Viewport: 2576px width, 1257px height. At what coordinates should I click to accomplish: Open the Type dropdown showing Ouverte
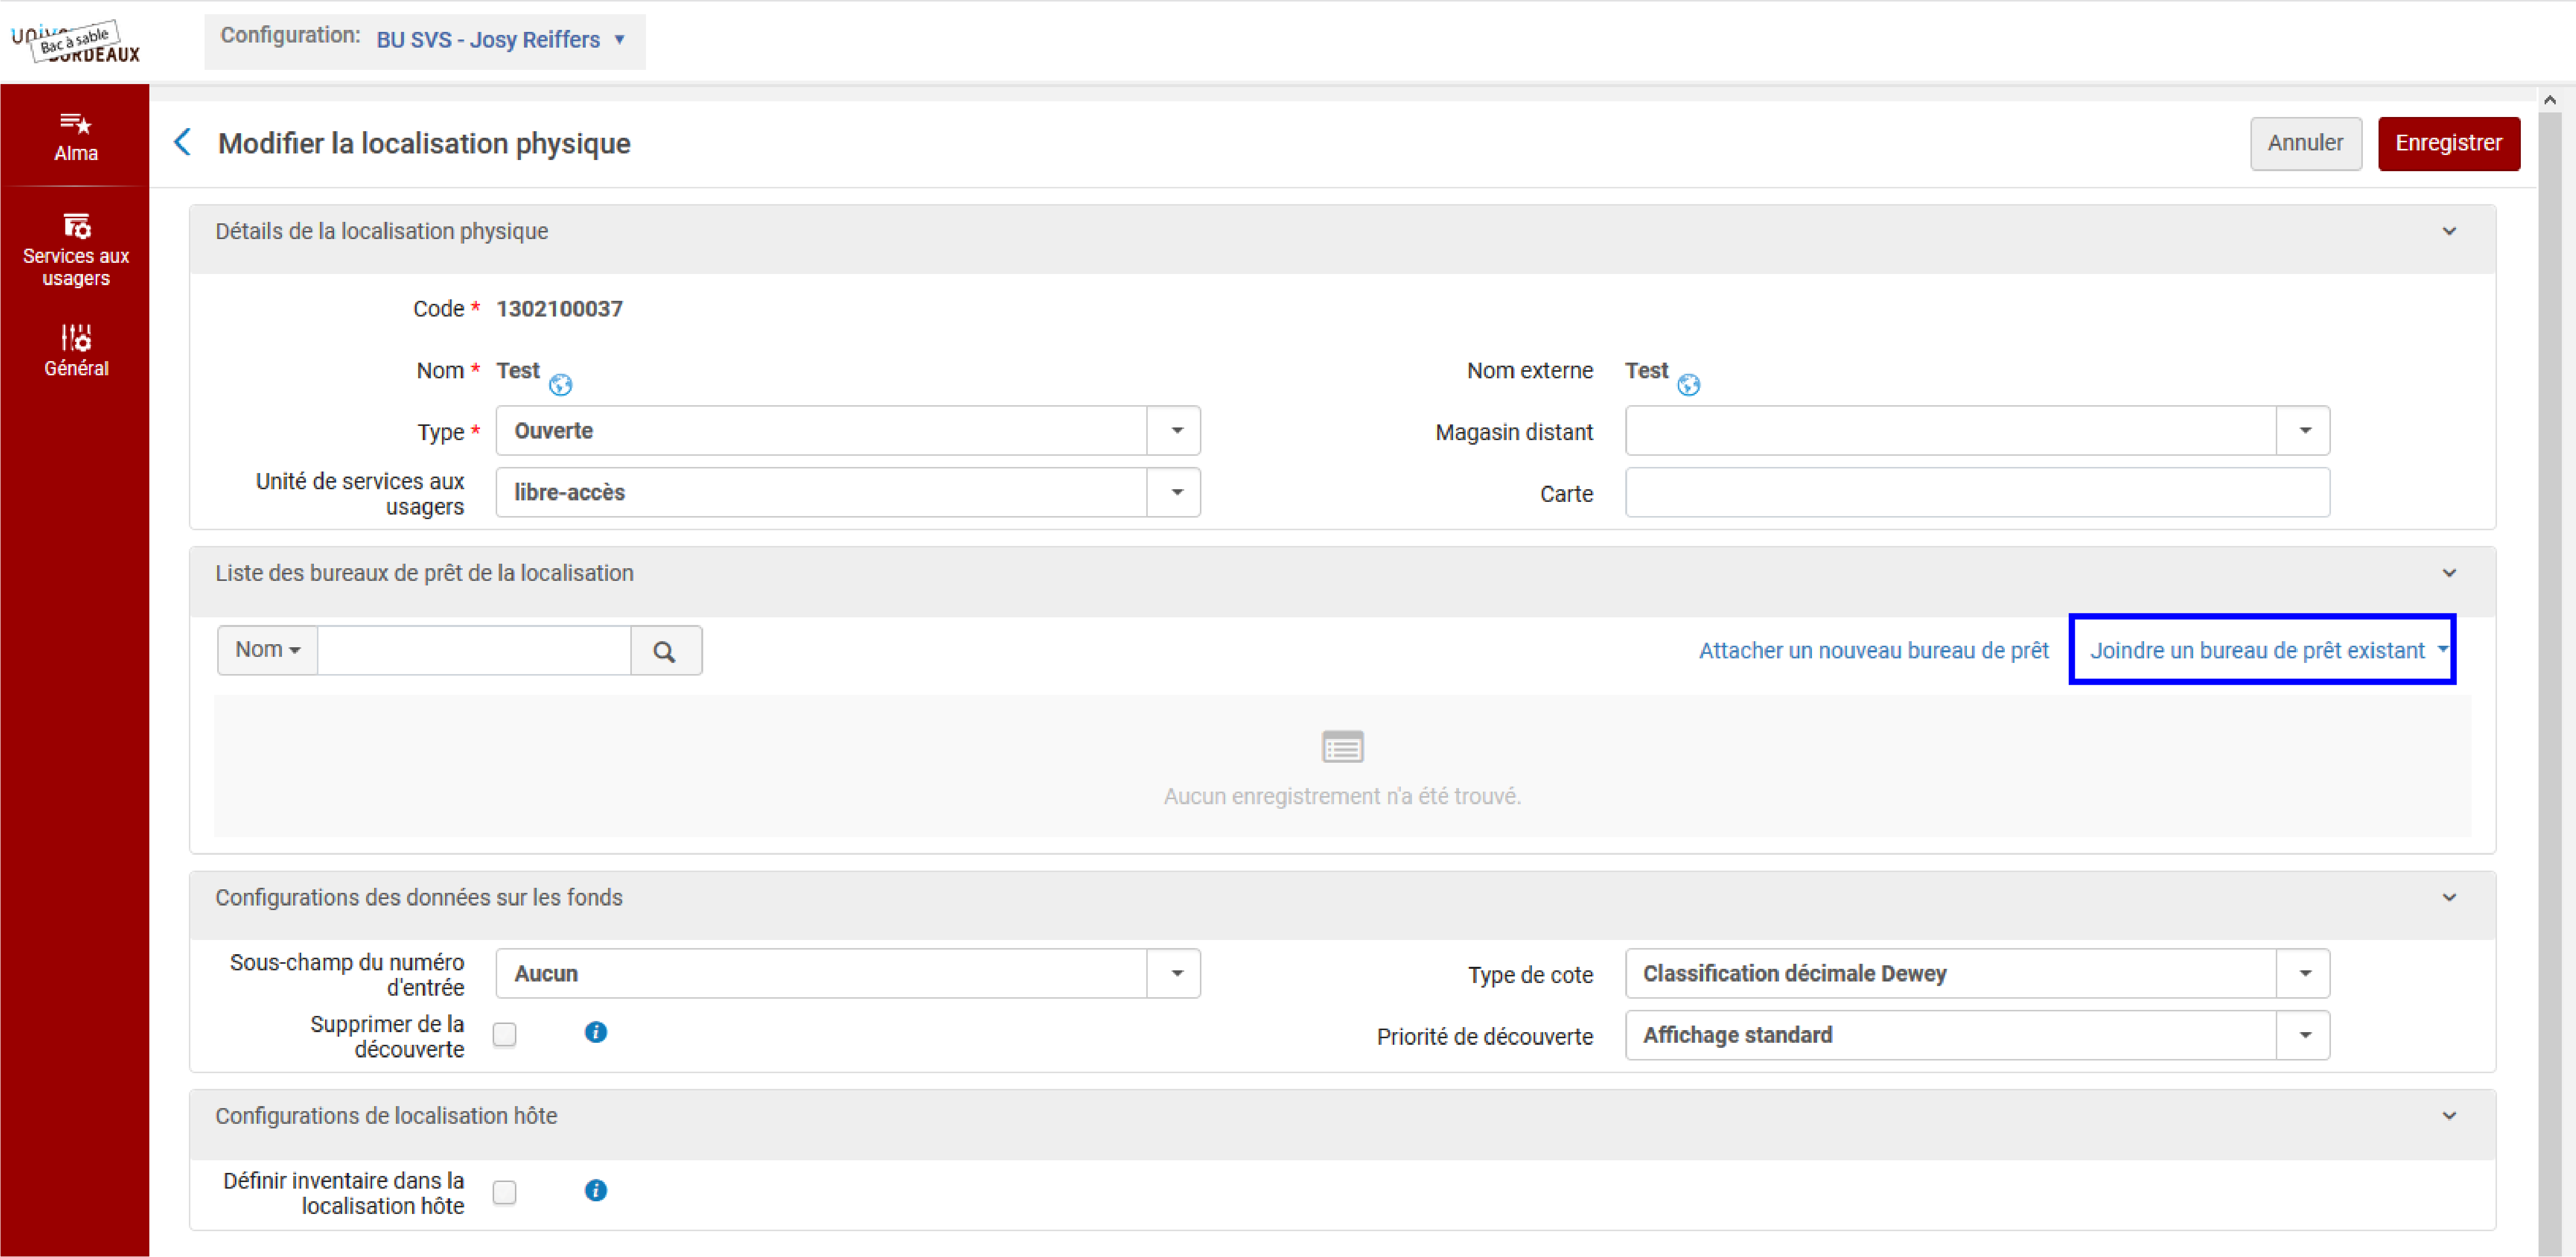[x=848, y=431]
